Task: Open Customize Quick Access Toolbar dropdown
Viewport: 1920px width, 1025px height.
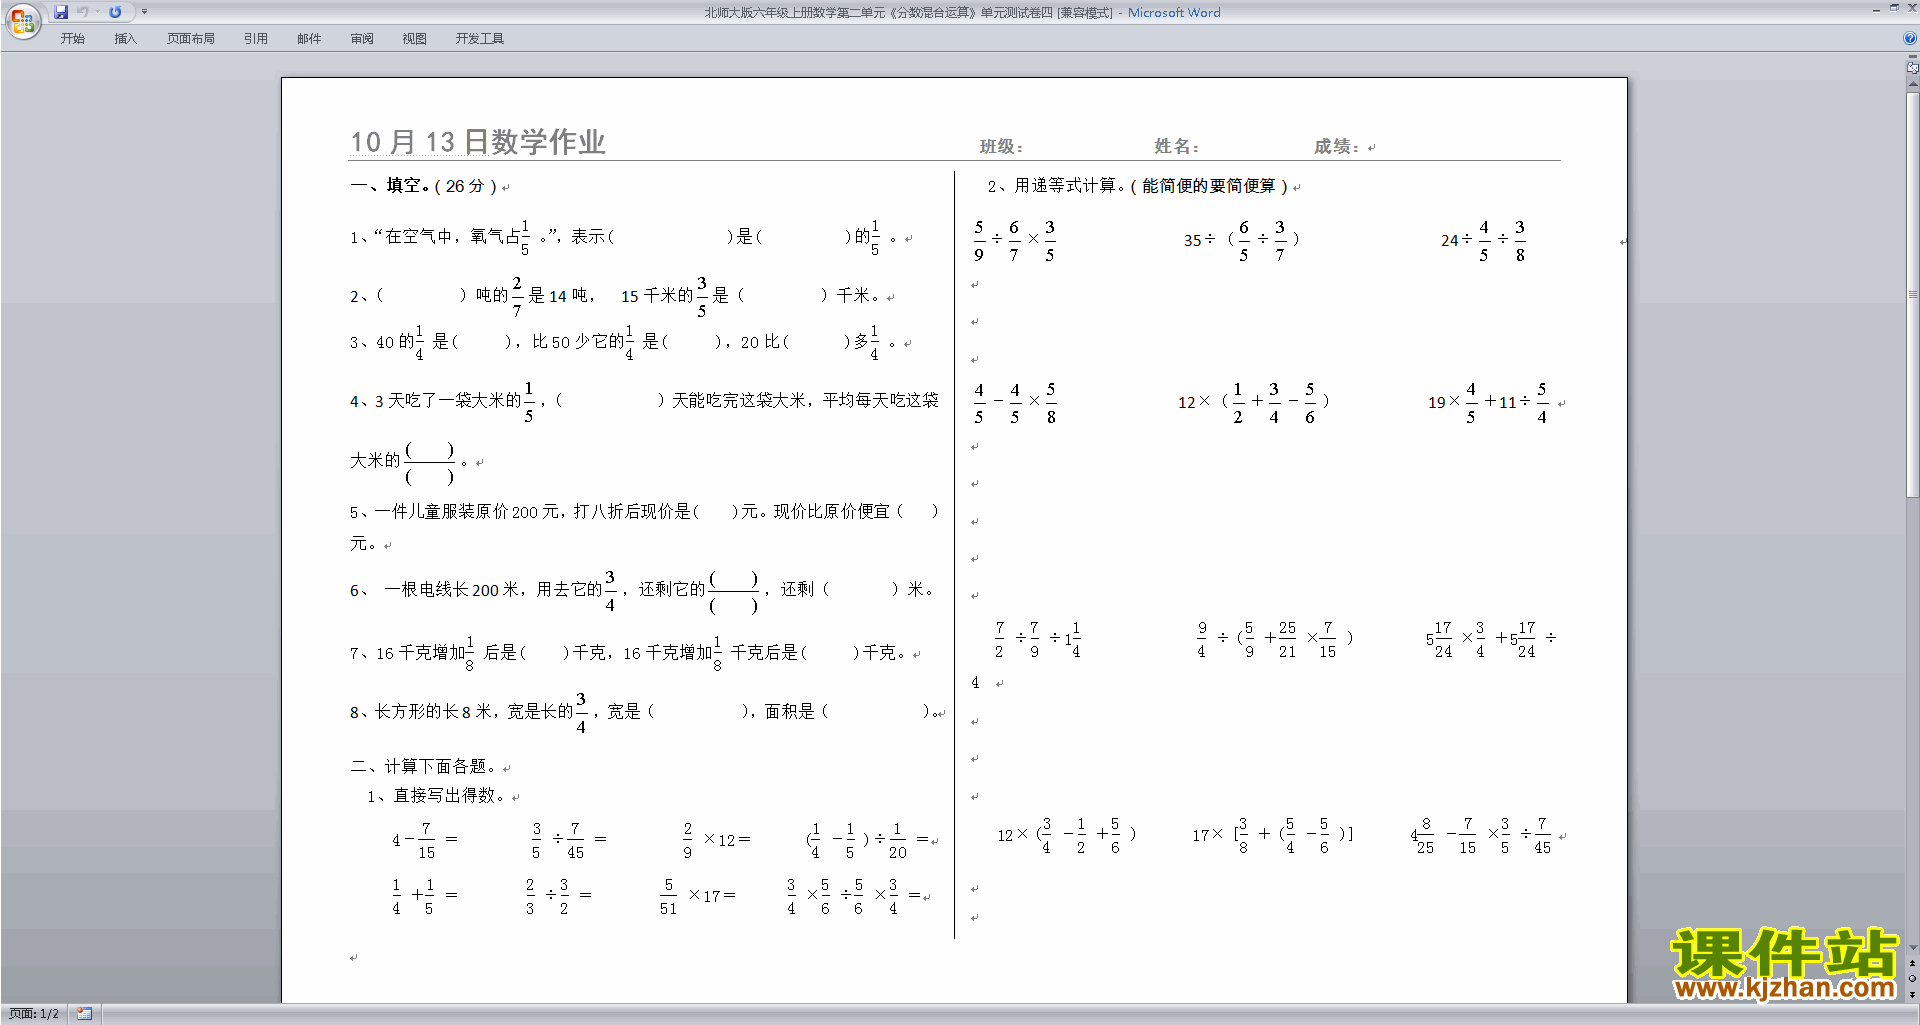Action: [x=144, y=12]
